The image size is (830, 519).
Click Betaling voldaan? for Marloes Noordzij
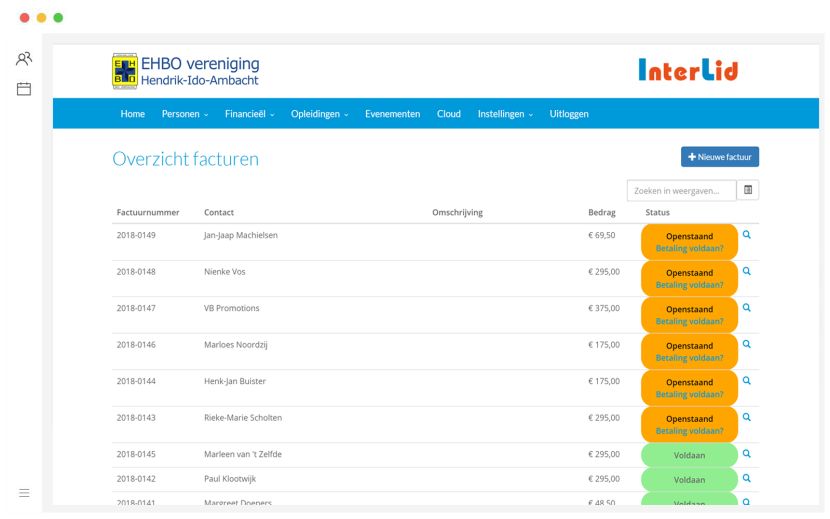(689, 358)
